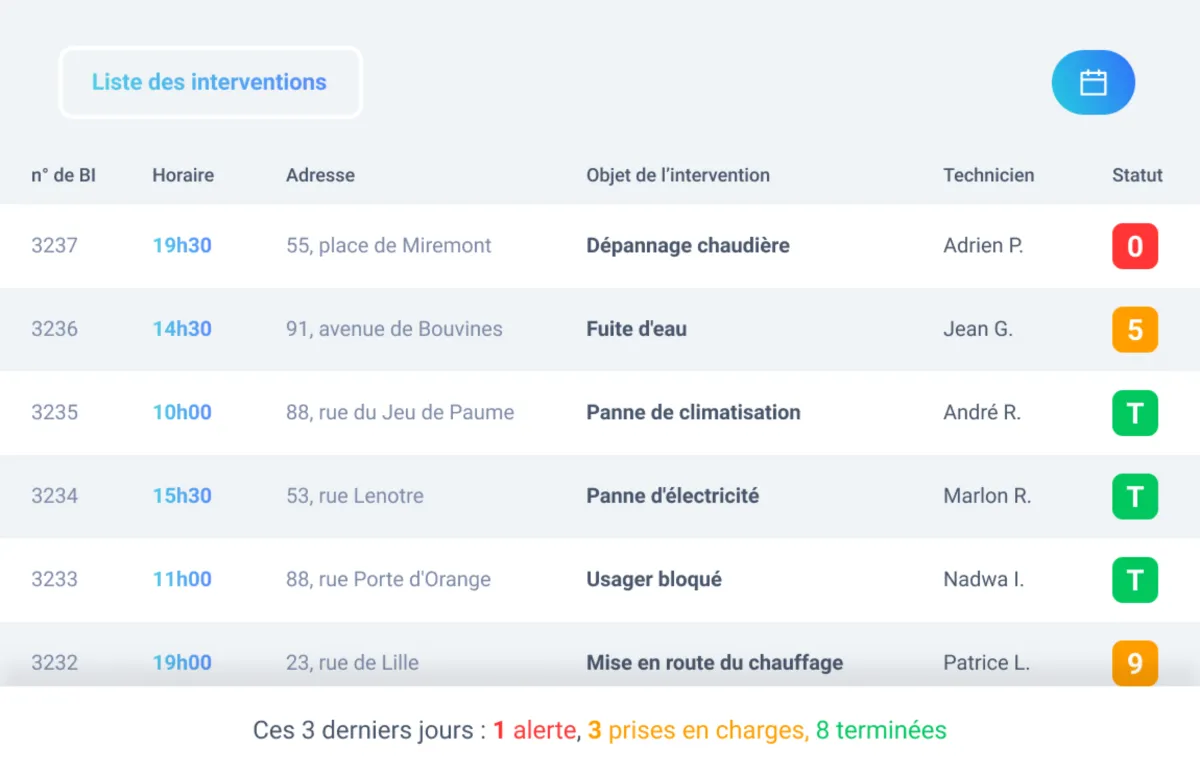Open Dépannage chaudière intervention

688,246
